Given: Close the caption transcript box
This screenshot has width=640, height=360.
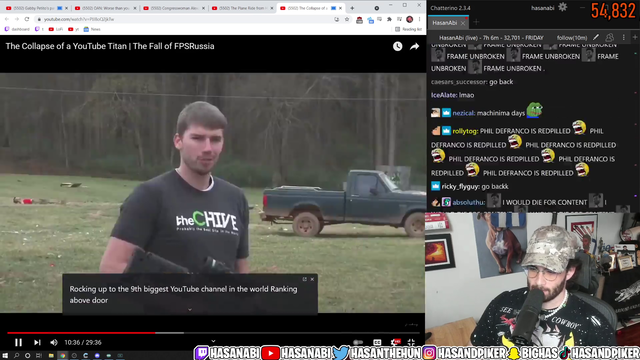Looking at the screenshot, I should coord(312,279).
